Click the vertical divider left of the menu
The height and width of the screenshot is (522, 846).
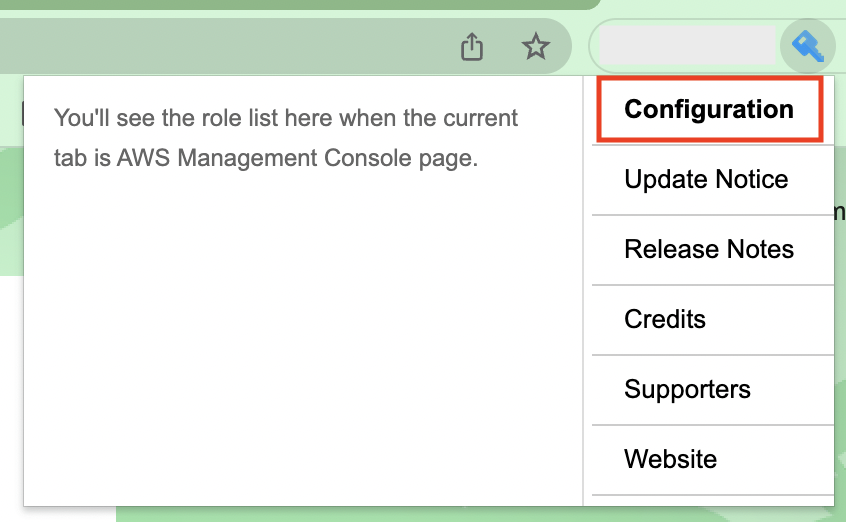(583, 300)
